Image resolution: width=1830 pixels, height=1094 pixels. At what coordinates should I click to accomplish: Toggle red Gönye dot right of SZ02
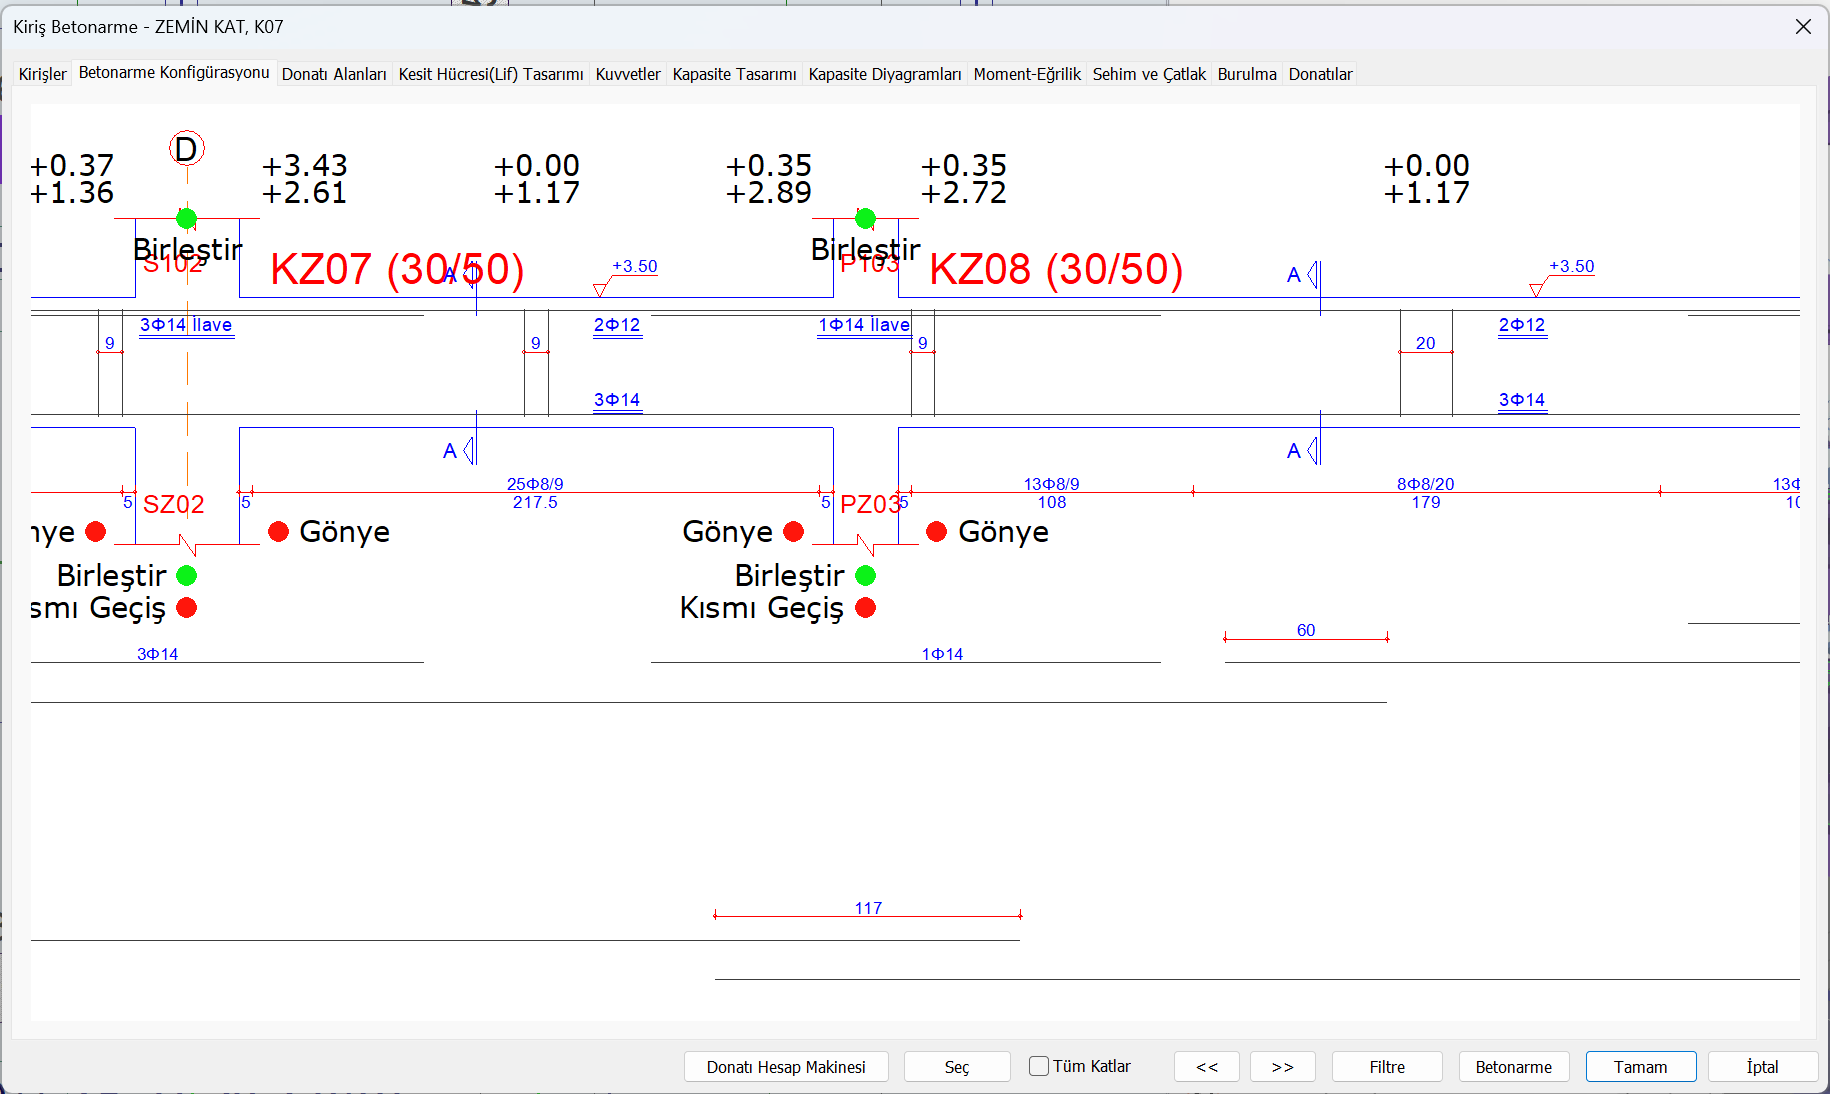coord(279,532)
